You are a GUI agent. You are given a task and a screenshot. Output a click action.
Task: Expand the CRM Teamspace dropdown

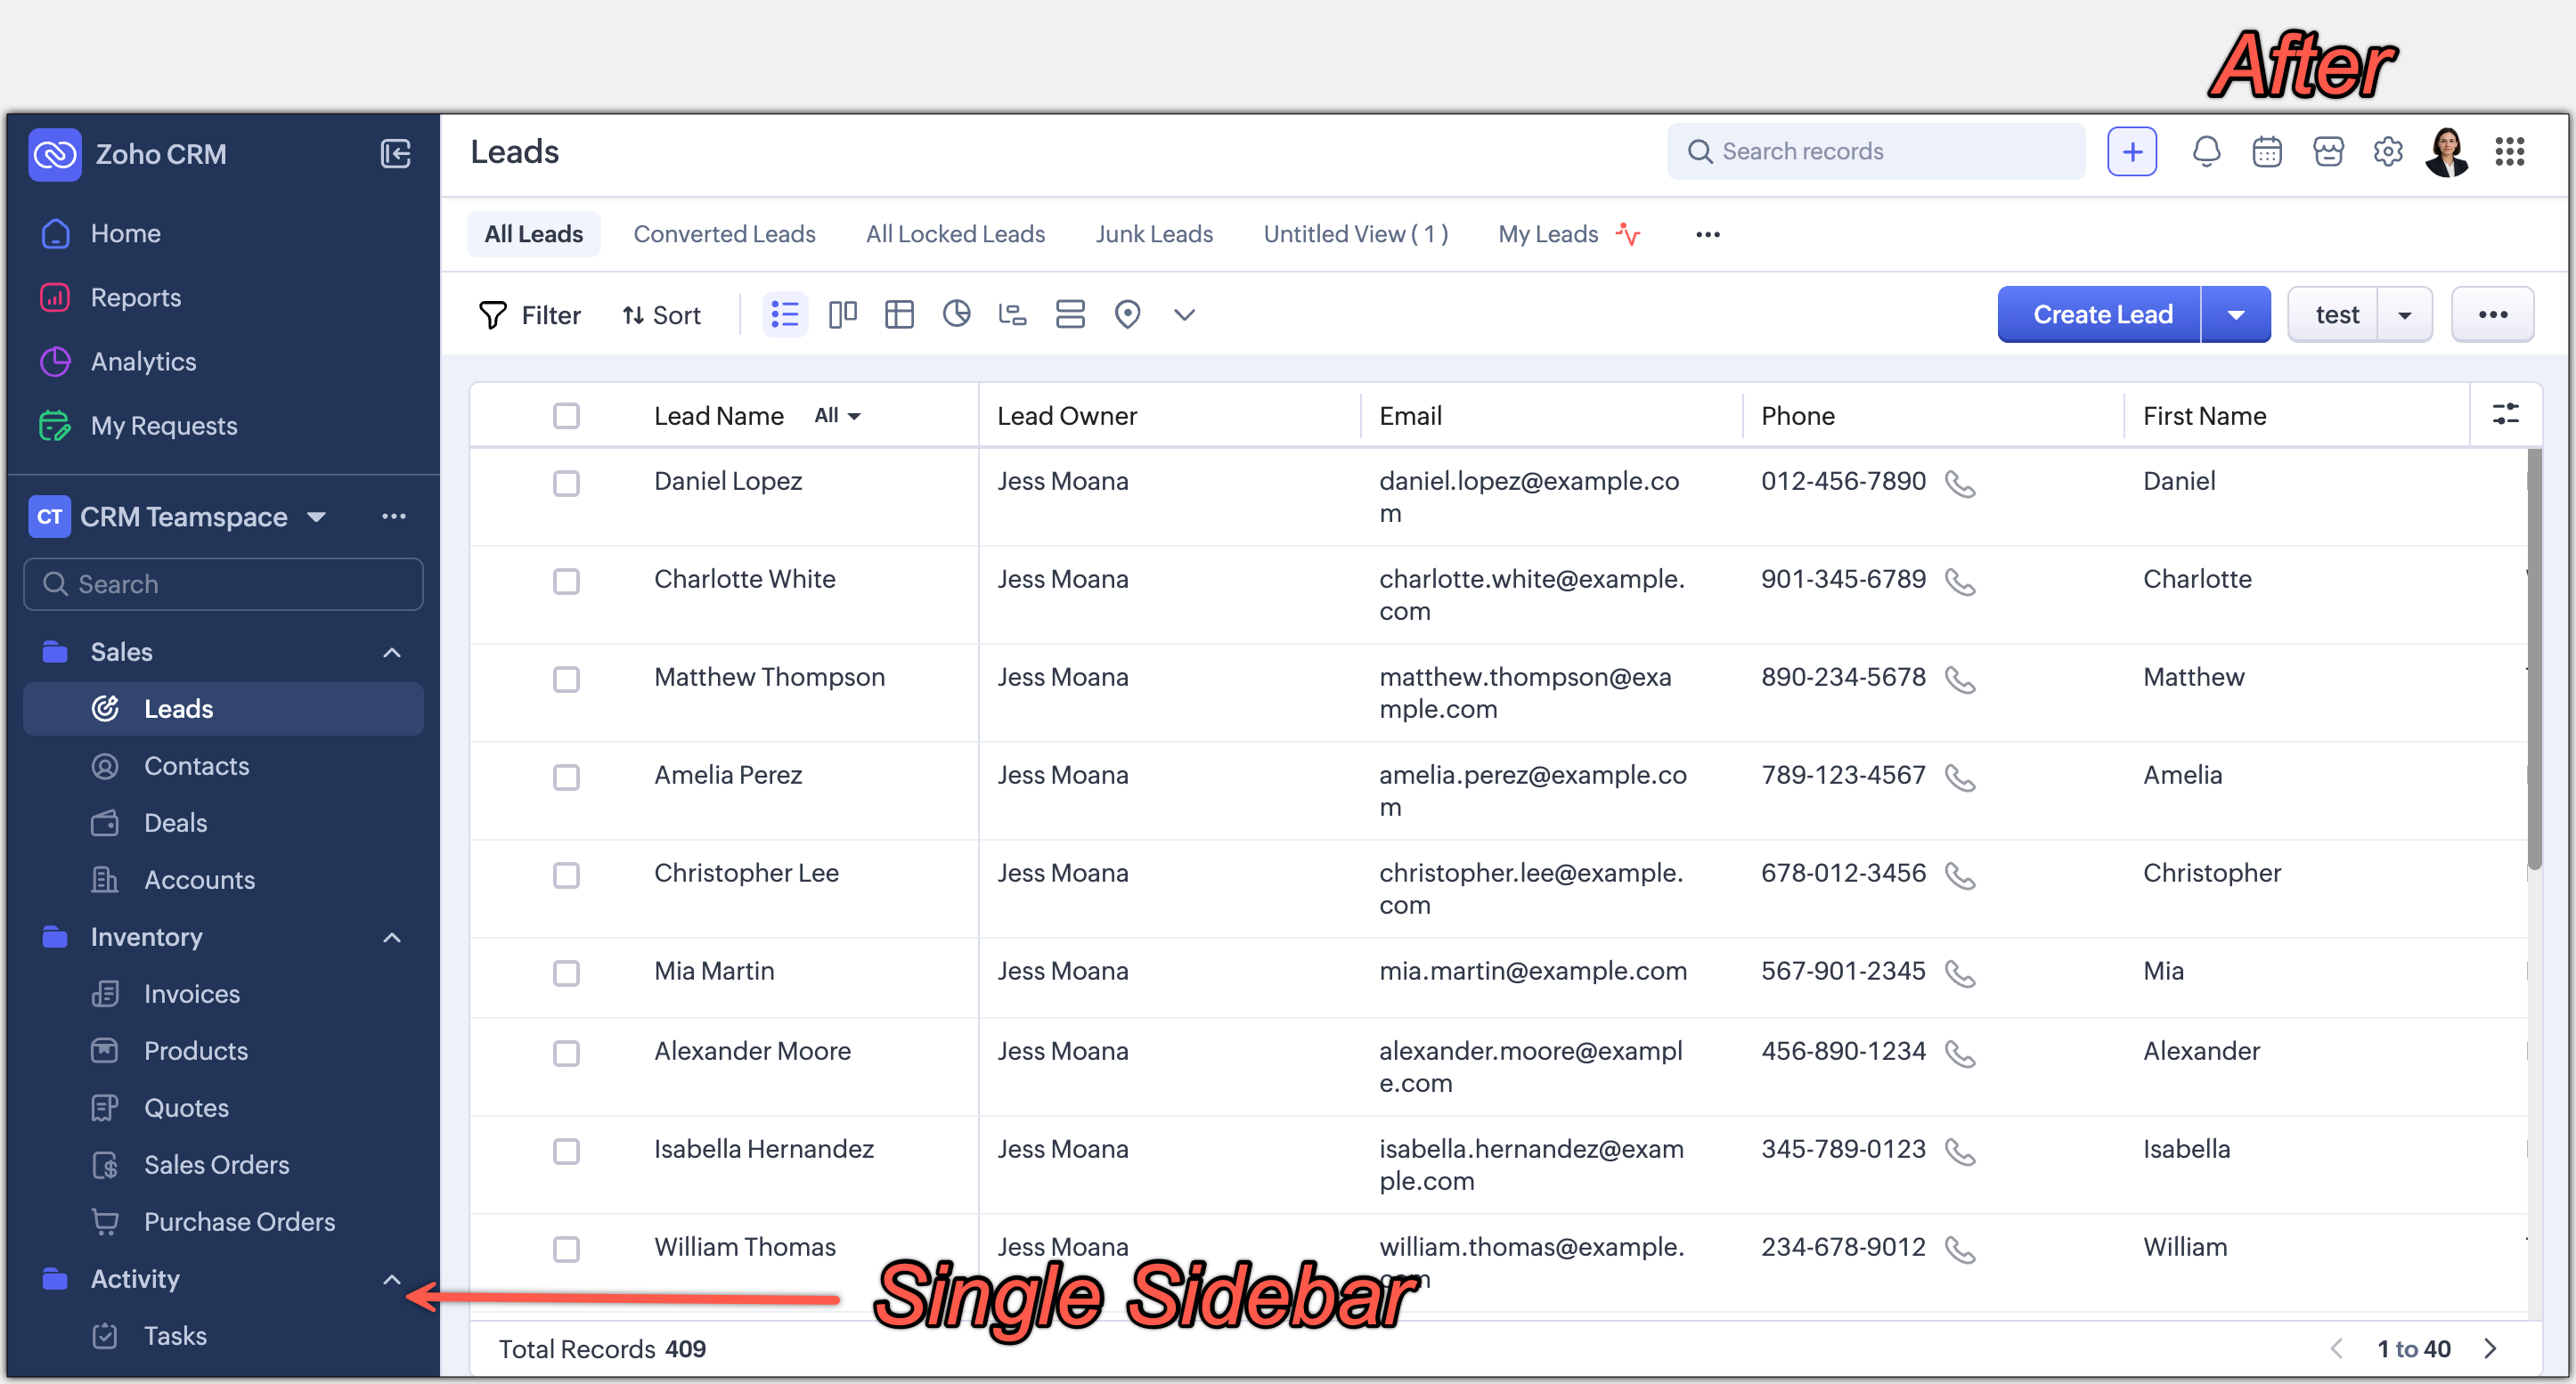pyautogui.click(x=317, y=517)
